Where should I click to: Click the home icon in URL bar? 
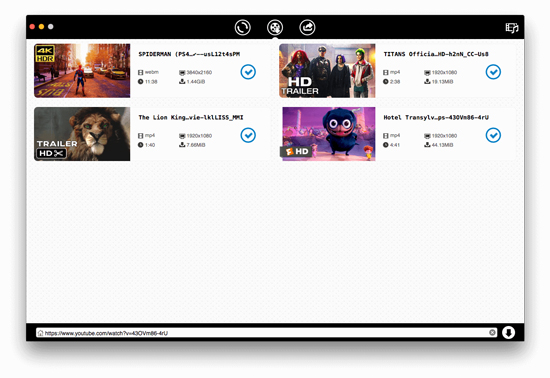click(x=40, y=333)
